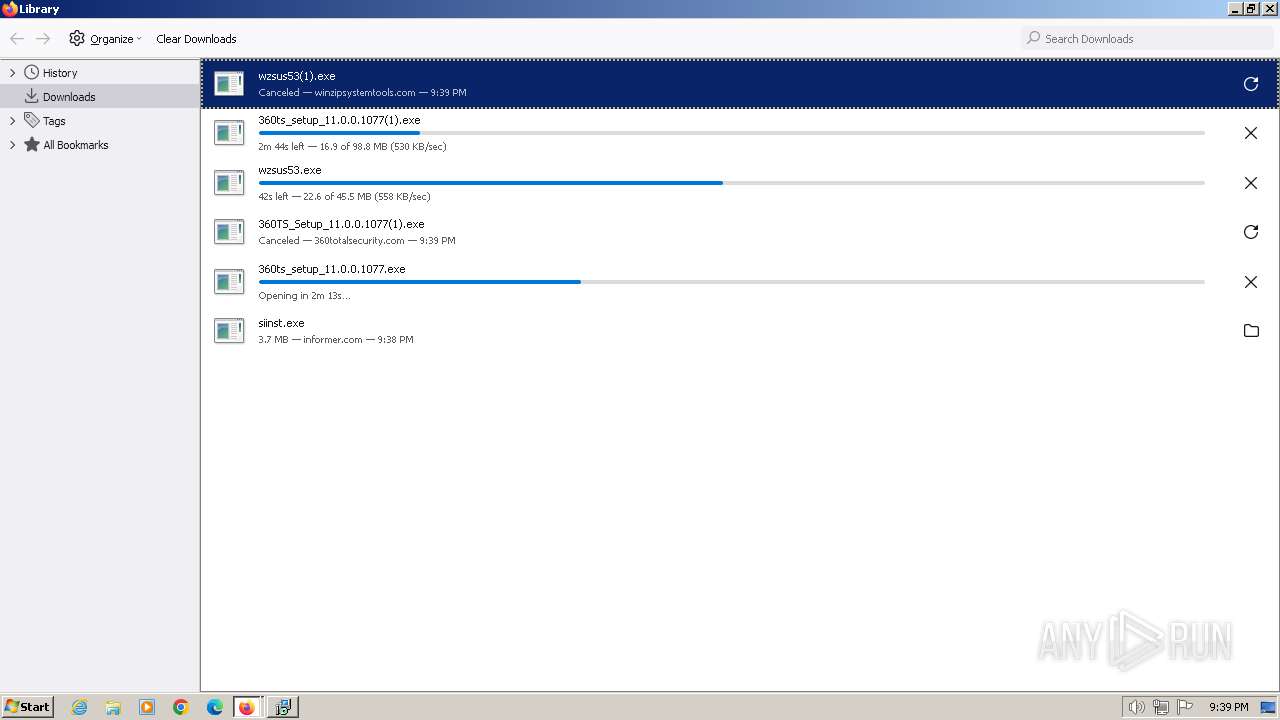Click the 360ts_setup_11.0.0.1077(1).exe file icon
The height and width of the screenshot is (720, 1280).
(229, 133)
